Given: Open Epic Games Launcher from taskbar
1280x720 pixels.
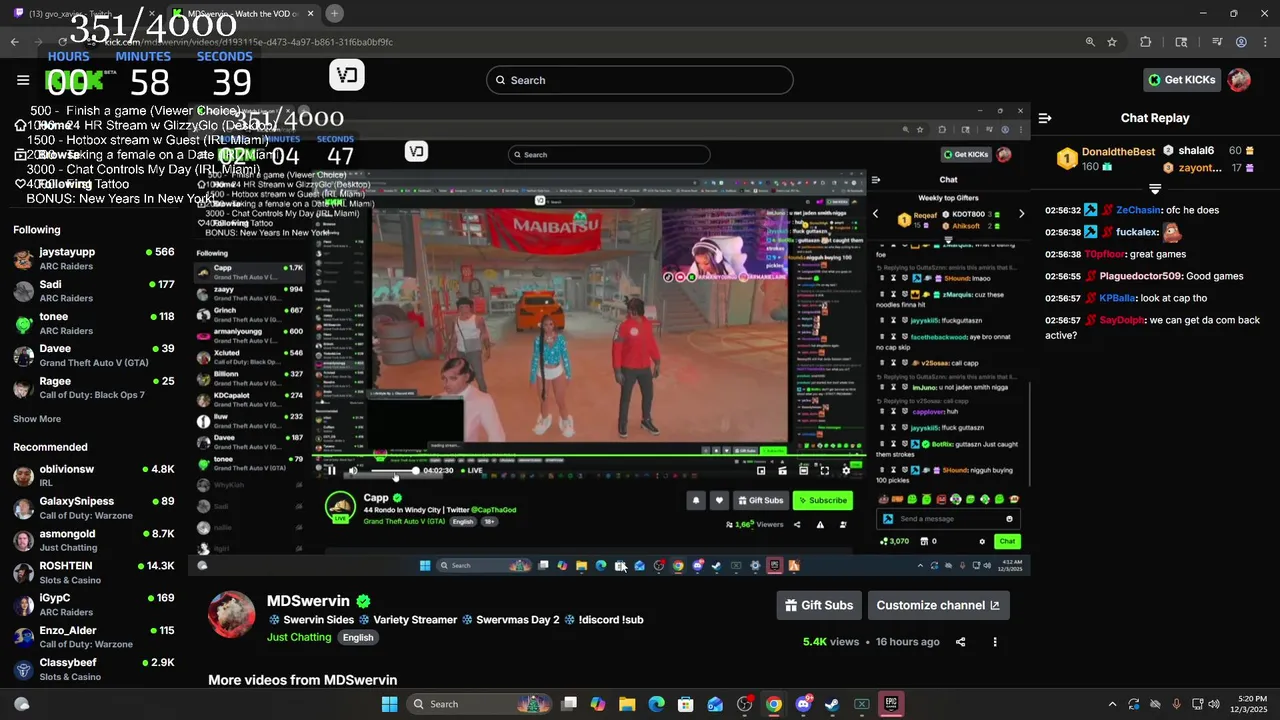Looking at the screenshot, I should (x=891, y=704).
